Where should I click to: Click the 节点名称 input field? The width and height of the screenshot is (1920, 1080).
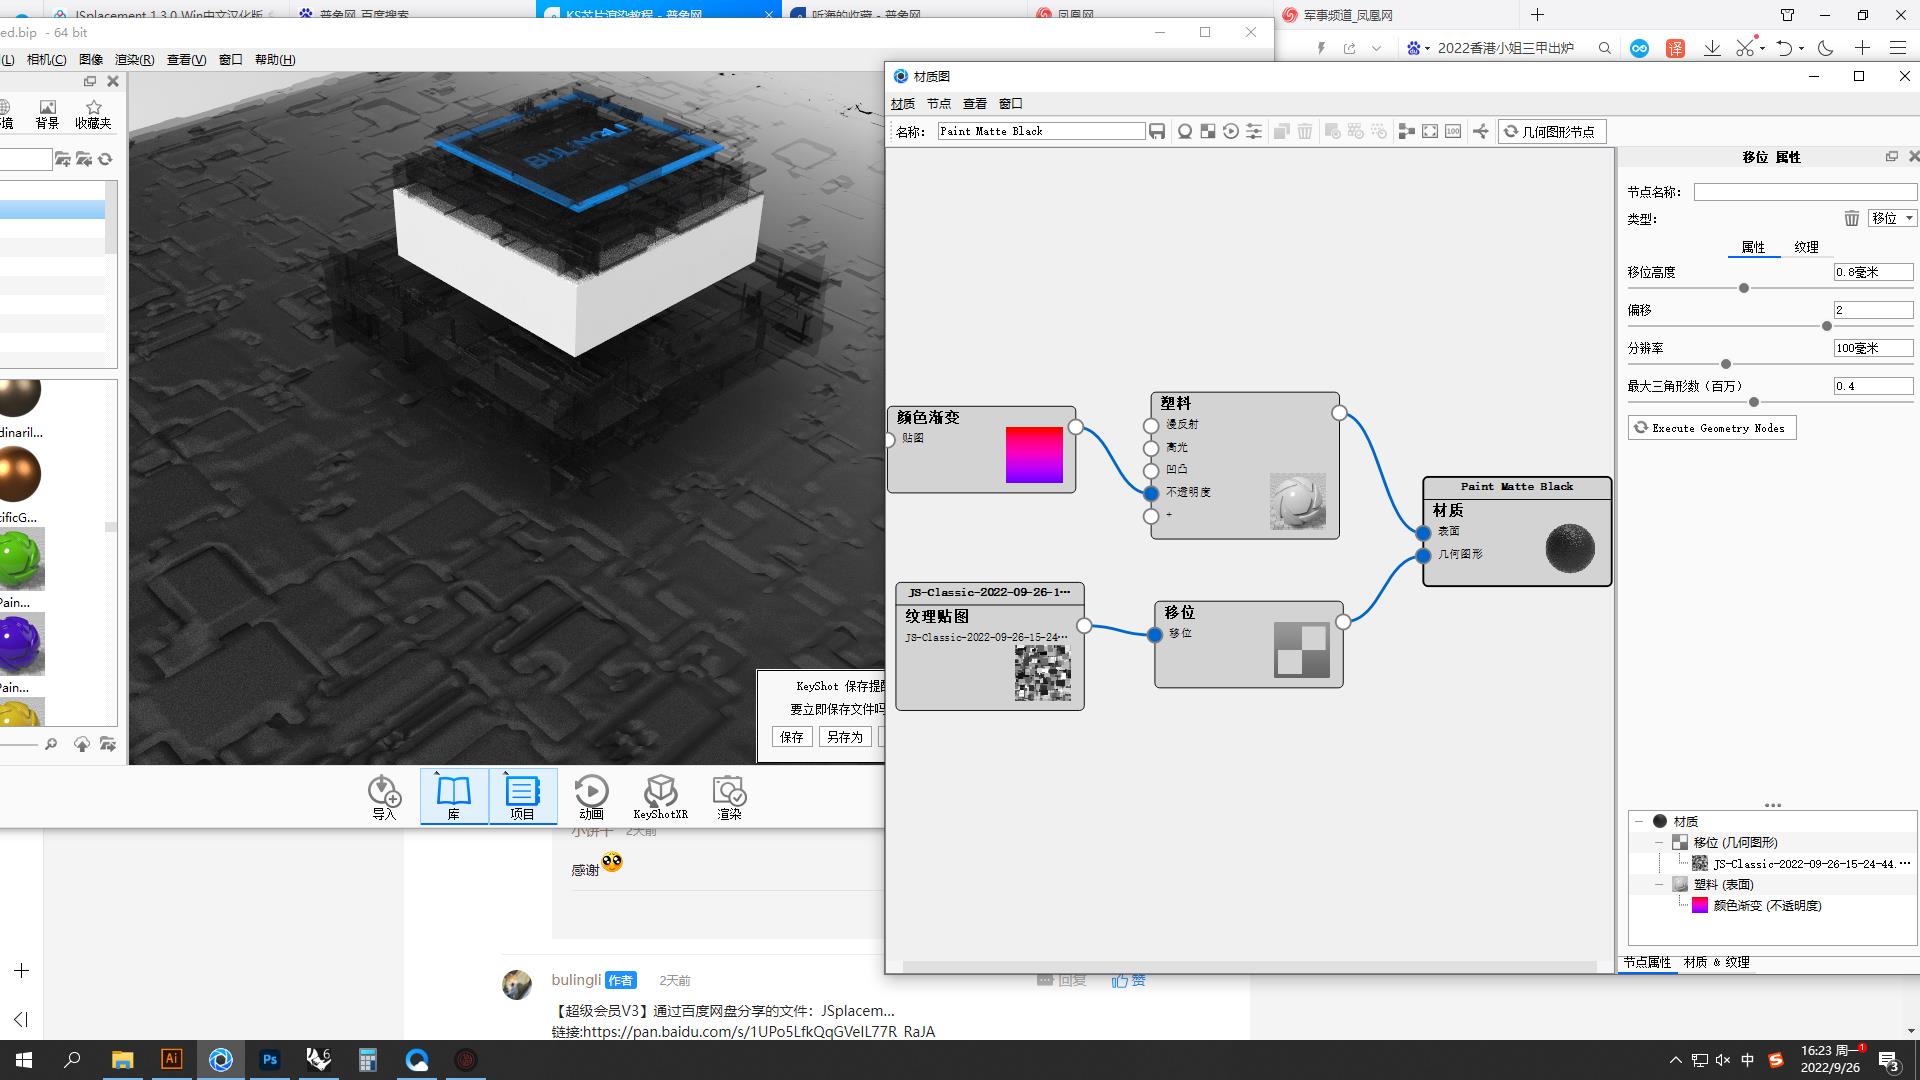tap(1804, 192)
